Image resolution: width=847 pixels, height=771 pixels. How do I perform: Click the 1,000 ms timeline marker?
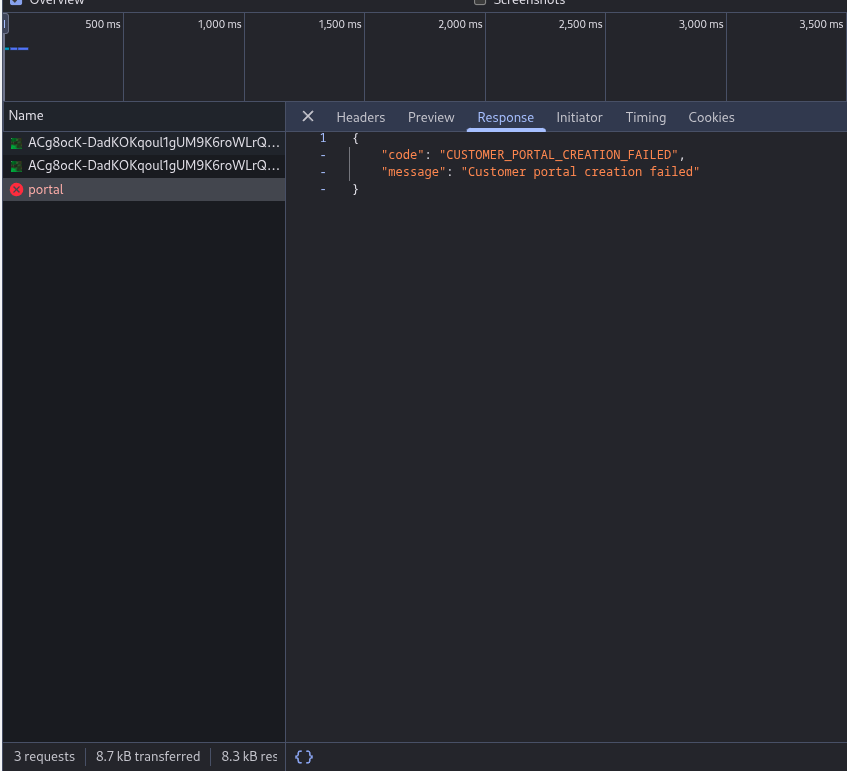[x=219, y=24]
